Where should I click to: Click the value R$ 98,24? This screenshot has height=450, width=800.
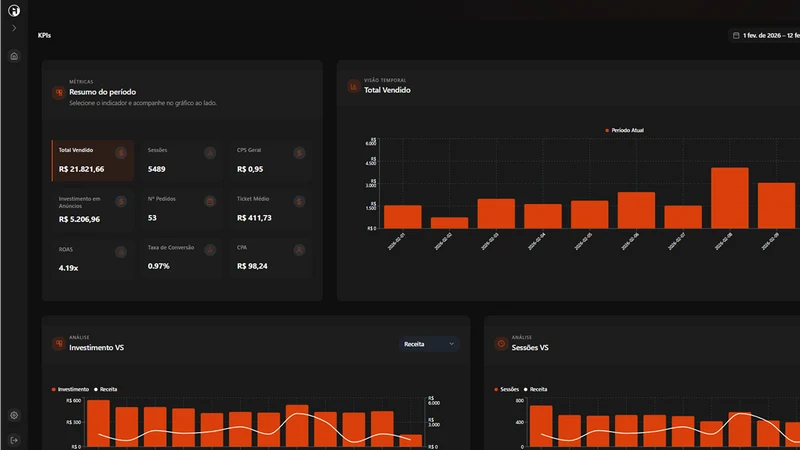(252, 266)
